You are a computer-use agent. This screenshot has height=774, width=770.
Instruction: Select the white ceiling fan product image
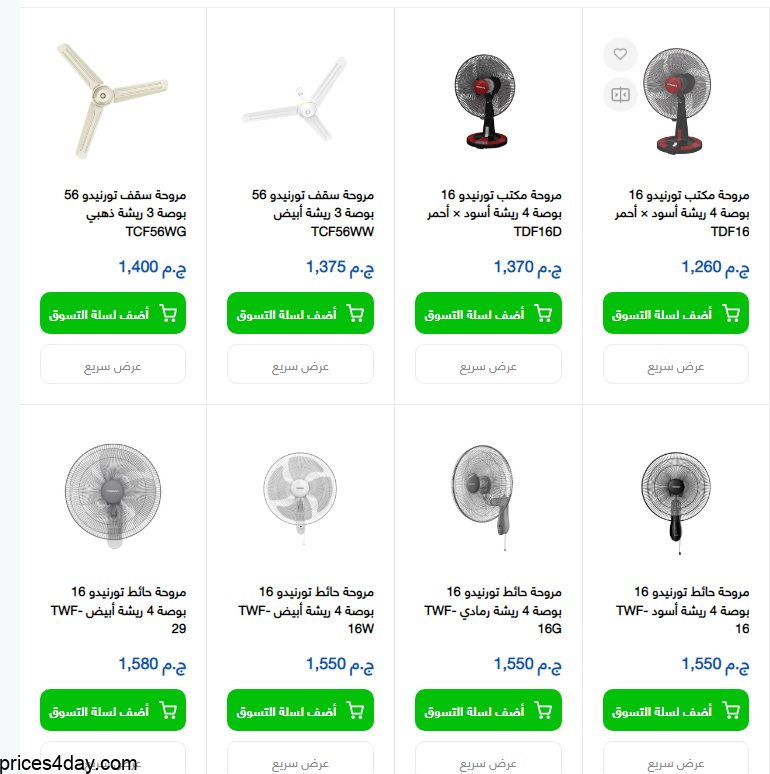pyautogui.click(x=295, y=98)
